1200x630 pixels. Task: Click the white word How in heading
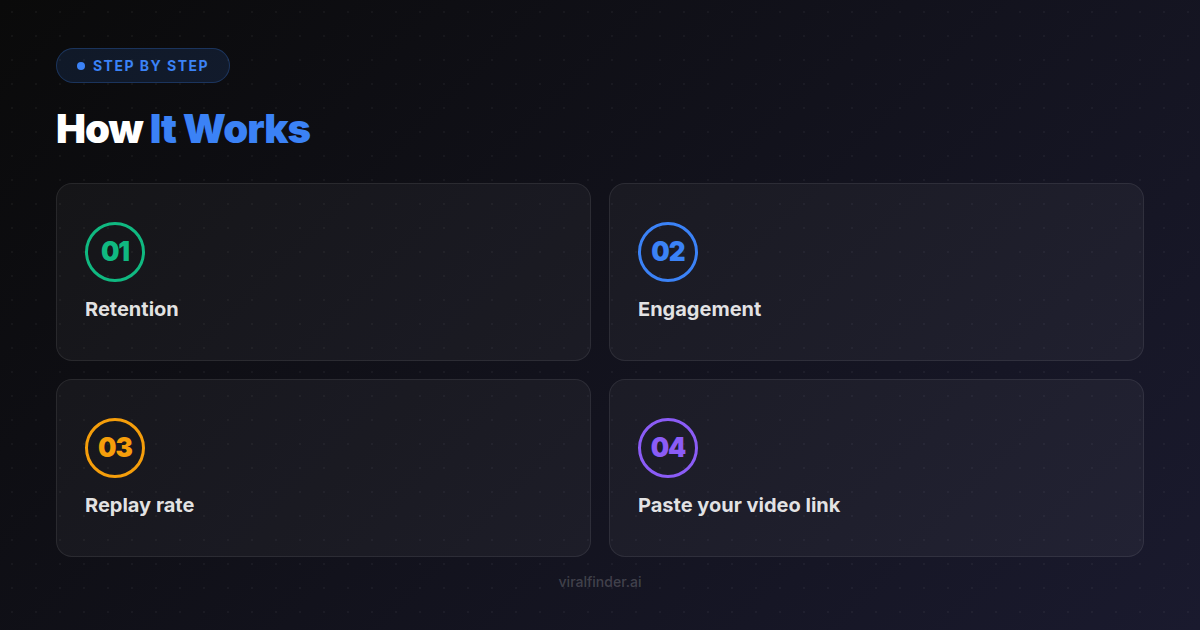coord(99,129)
